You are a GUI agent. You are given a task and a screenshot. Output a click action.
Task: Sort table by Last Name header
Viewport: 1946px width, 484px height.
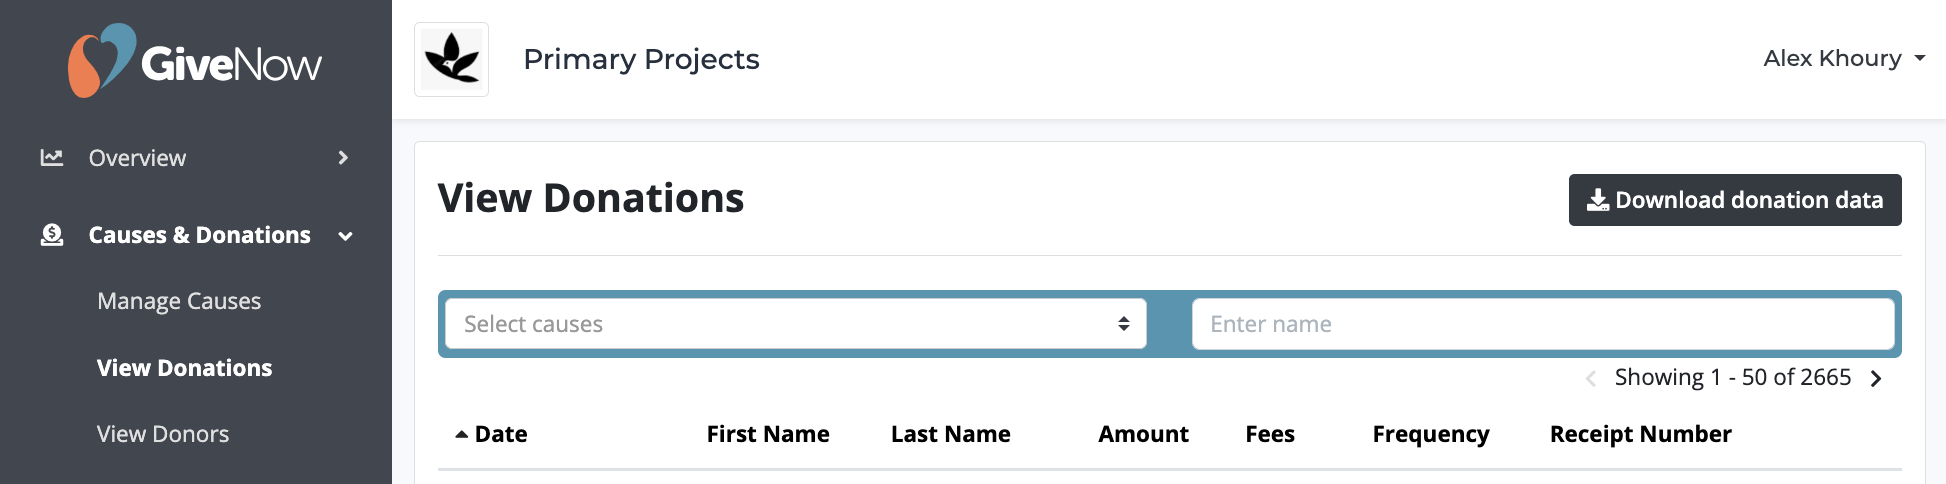pyautogui.click(x=951, y=434)
